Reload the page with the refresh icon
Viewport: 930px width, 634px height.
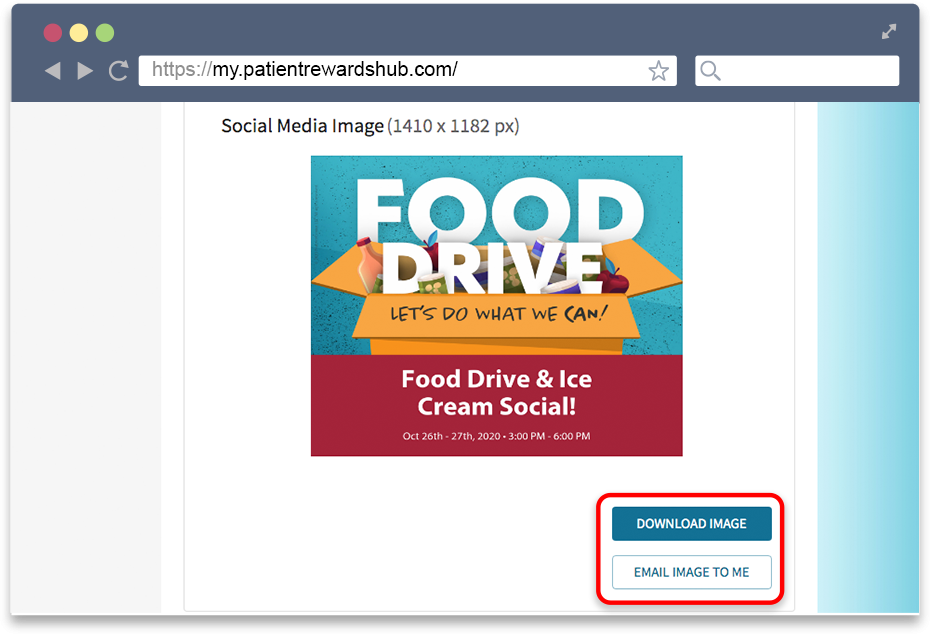coord(119,71)
